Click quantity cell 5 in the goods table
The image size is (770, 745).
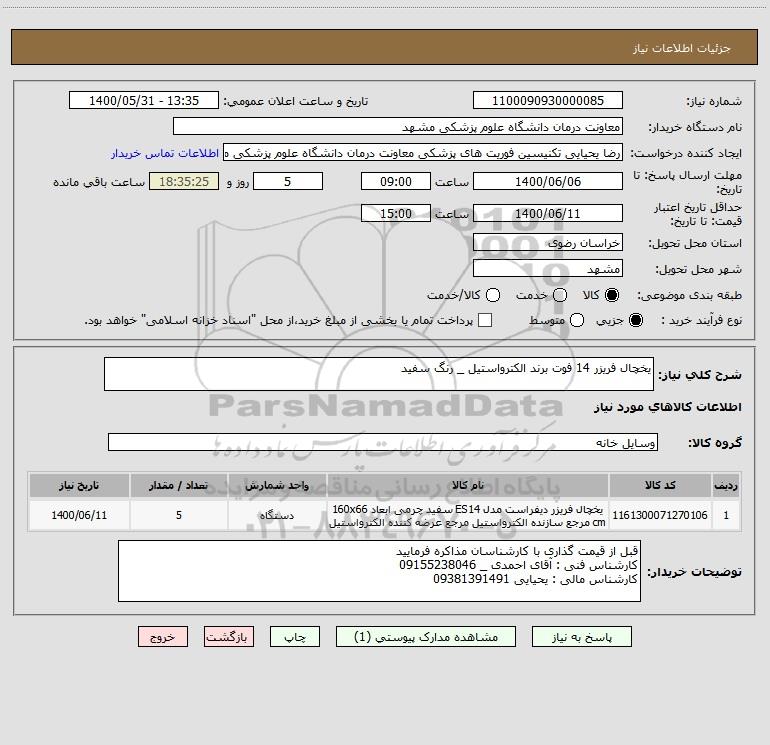click(179, 515)
